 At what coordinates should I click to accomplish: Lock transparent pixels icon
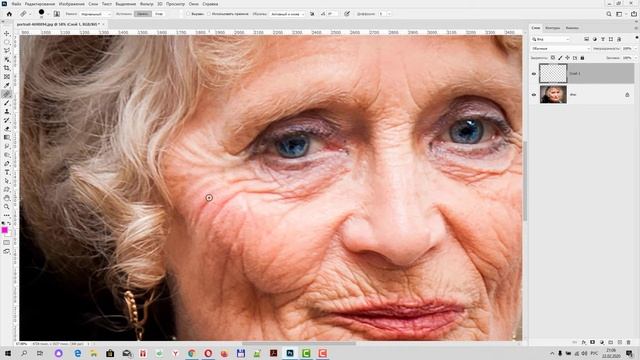[553, 58]
